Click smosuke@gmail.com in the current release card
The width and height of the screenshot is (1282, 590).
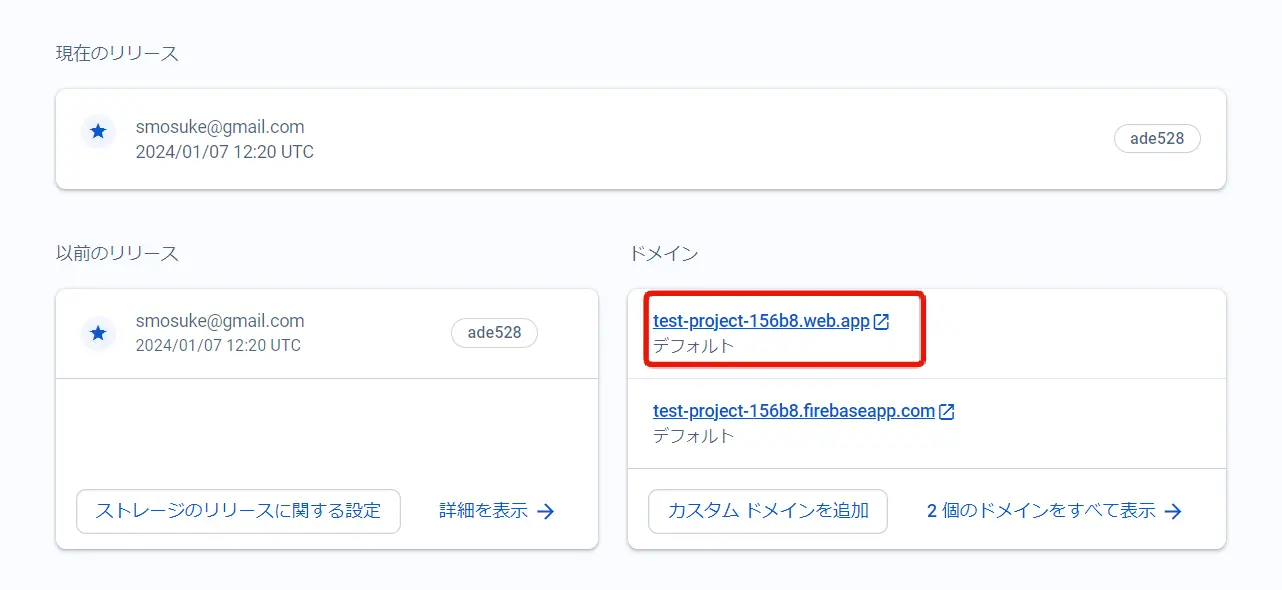(x=220, y=127)
